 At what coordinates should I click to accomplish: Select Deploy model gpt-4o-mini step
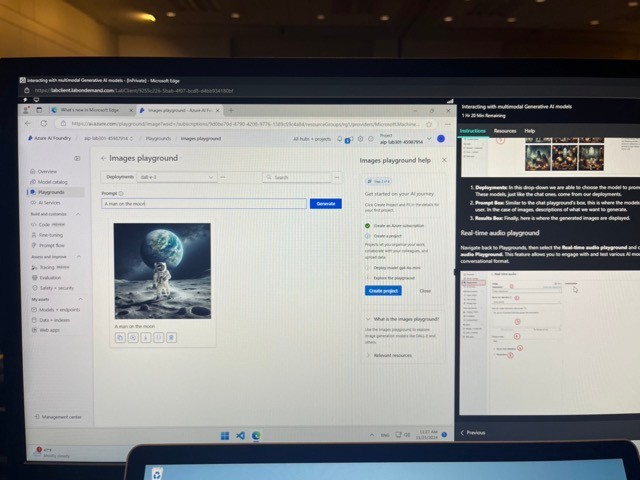pyautogui.click(x=393, y=268)
